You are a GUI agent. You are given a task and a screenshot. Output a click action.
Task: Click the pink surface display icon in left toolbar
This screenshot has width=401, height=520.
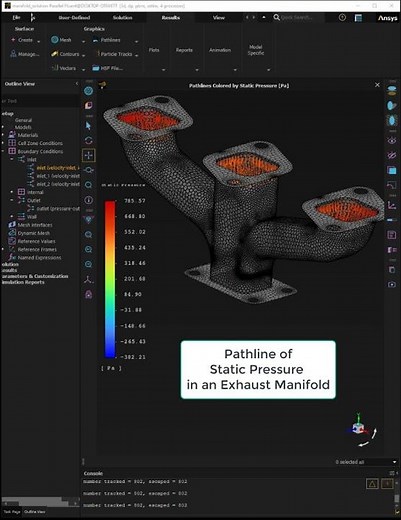(x=88, y=105)
